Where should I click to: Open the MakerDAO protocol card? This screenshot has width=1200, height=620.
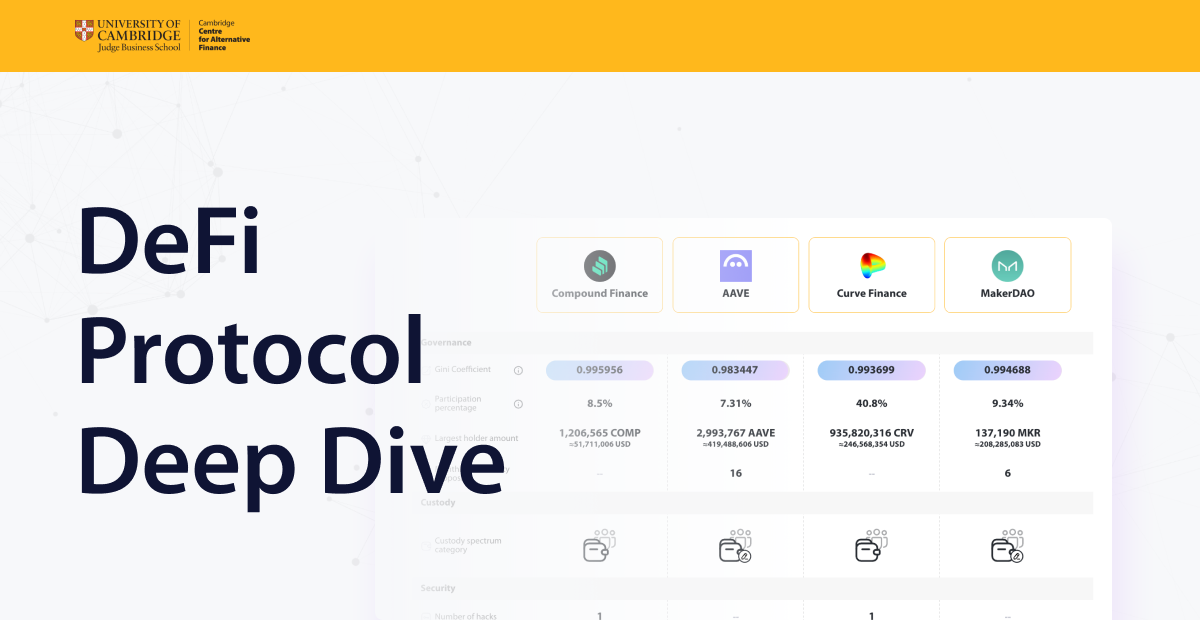1008,275
